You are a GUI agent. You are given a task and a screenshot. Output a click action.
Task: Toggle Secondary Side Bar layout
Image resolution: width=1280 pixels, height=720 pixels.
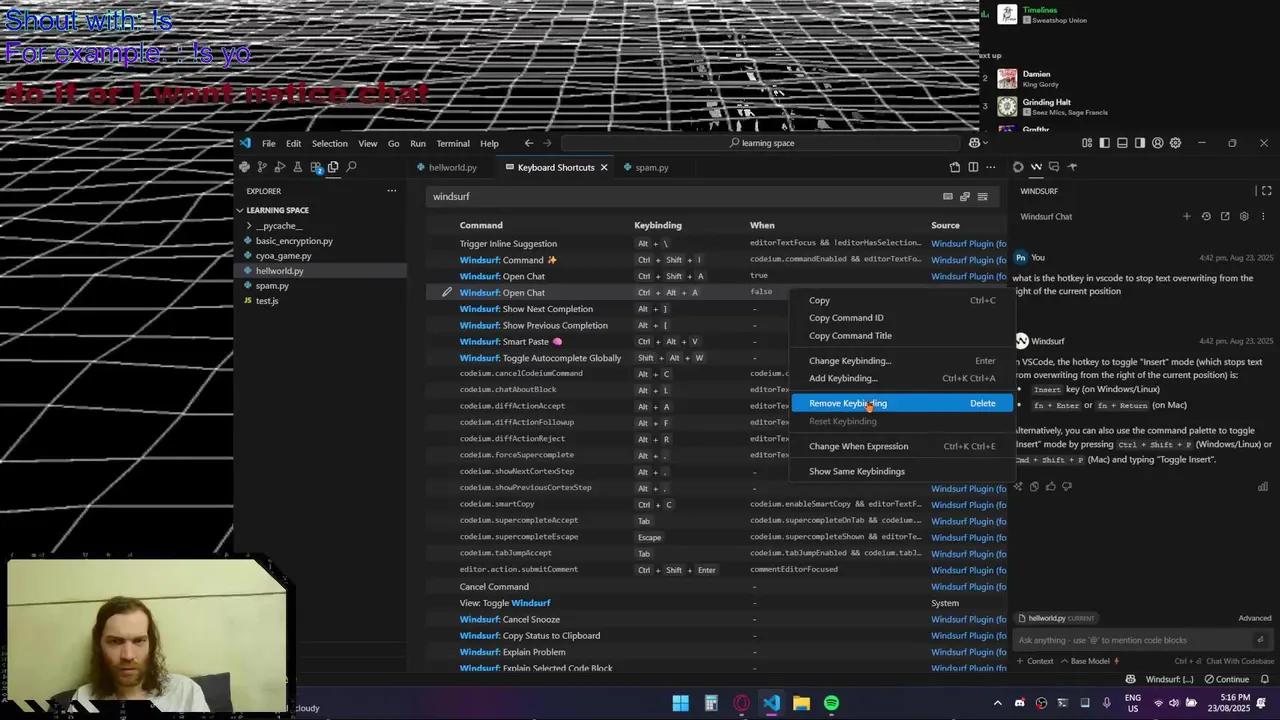coord(1140,143)
